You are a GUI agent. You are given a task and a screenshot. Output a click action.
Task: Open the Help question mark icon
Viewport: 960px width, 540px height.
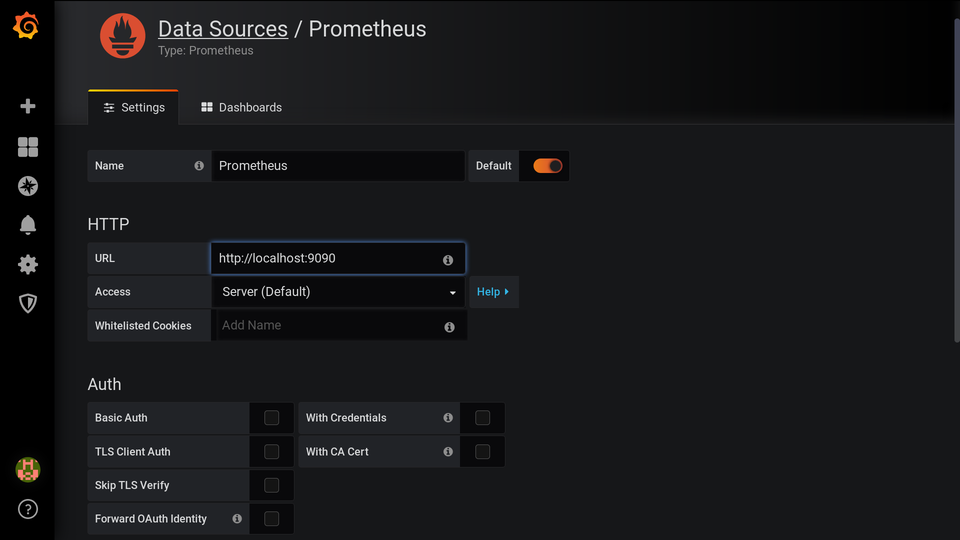click(x=28, y=510)
